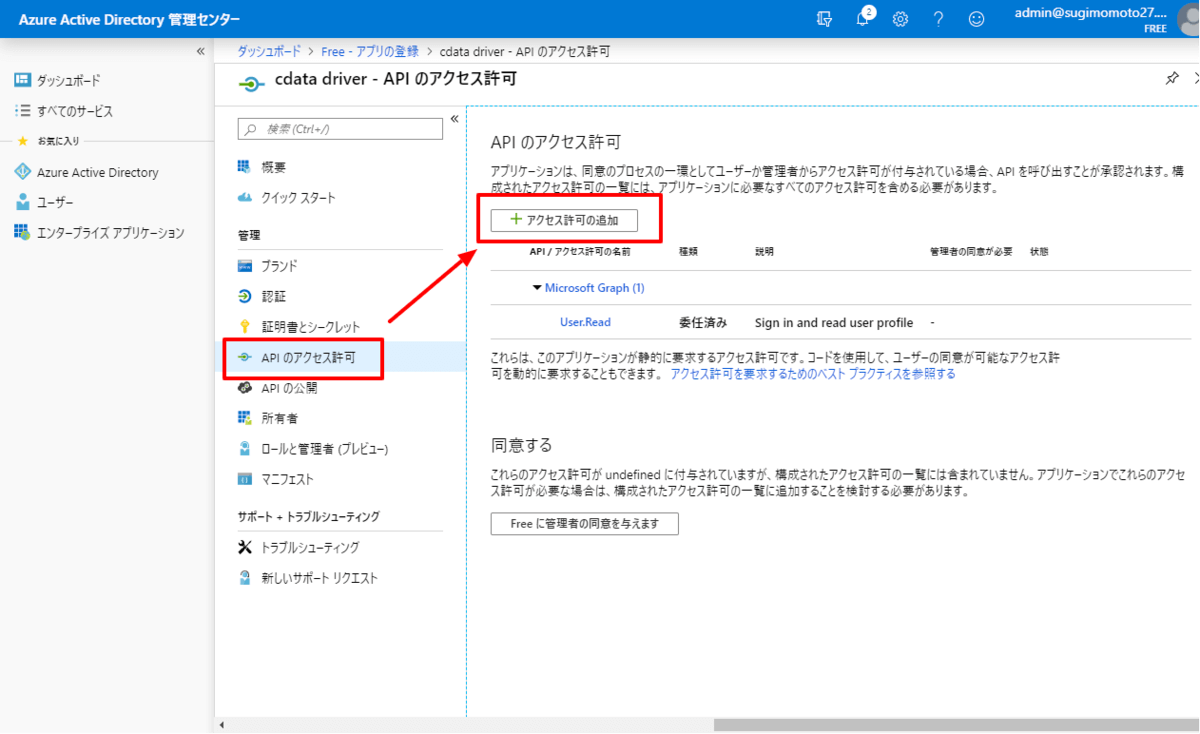The height and width of the screenshot is (734, 1200).
Task: Click the help question mark icon
Action: click(x=938, y=19)
